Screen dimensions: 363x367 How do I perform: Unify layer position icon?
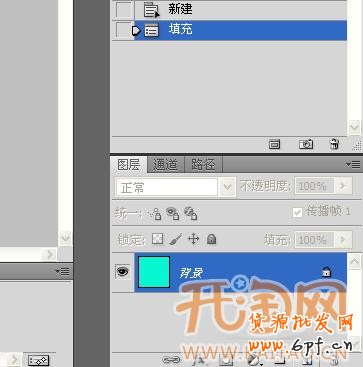(x=155, y=213)
